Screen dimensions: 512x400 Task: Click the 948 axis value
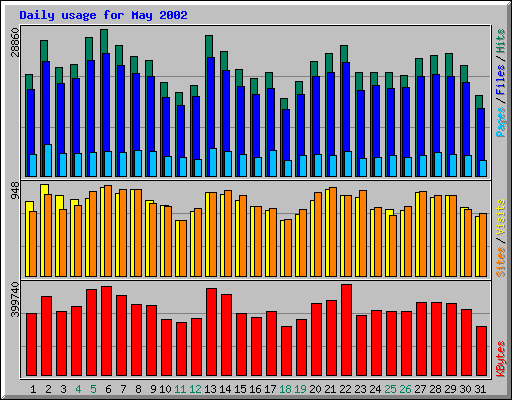click(15, 191)
